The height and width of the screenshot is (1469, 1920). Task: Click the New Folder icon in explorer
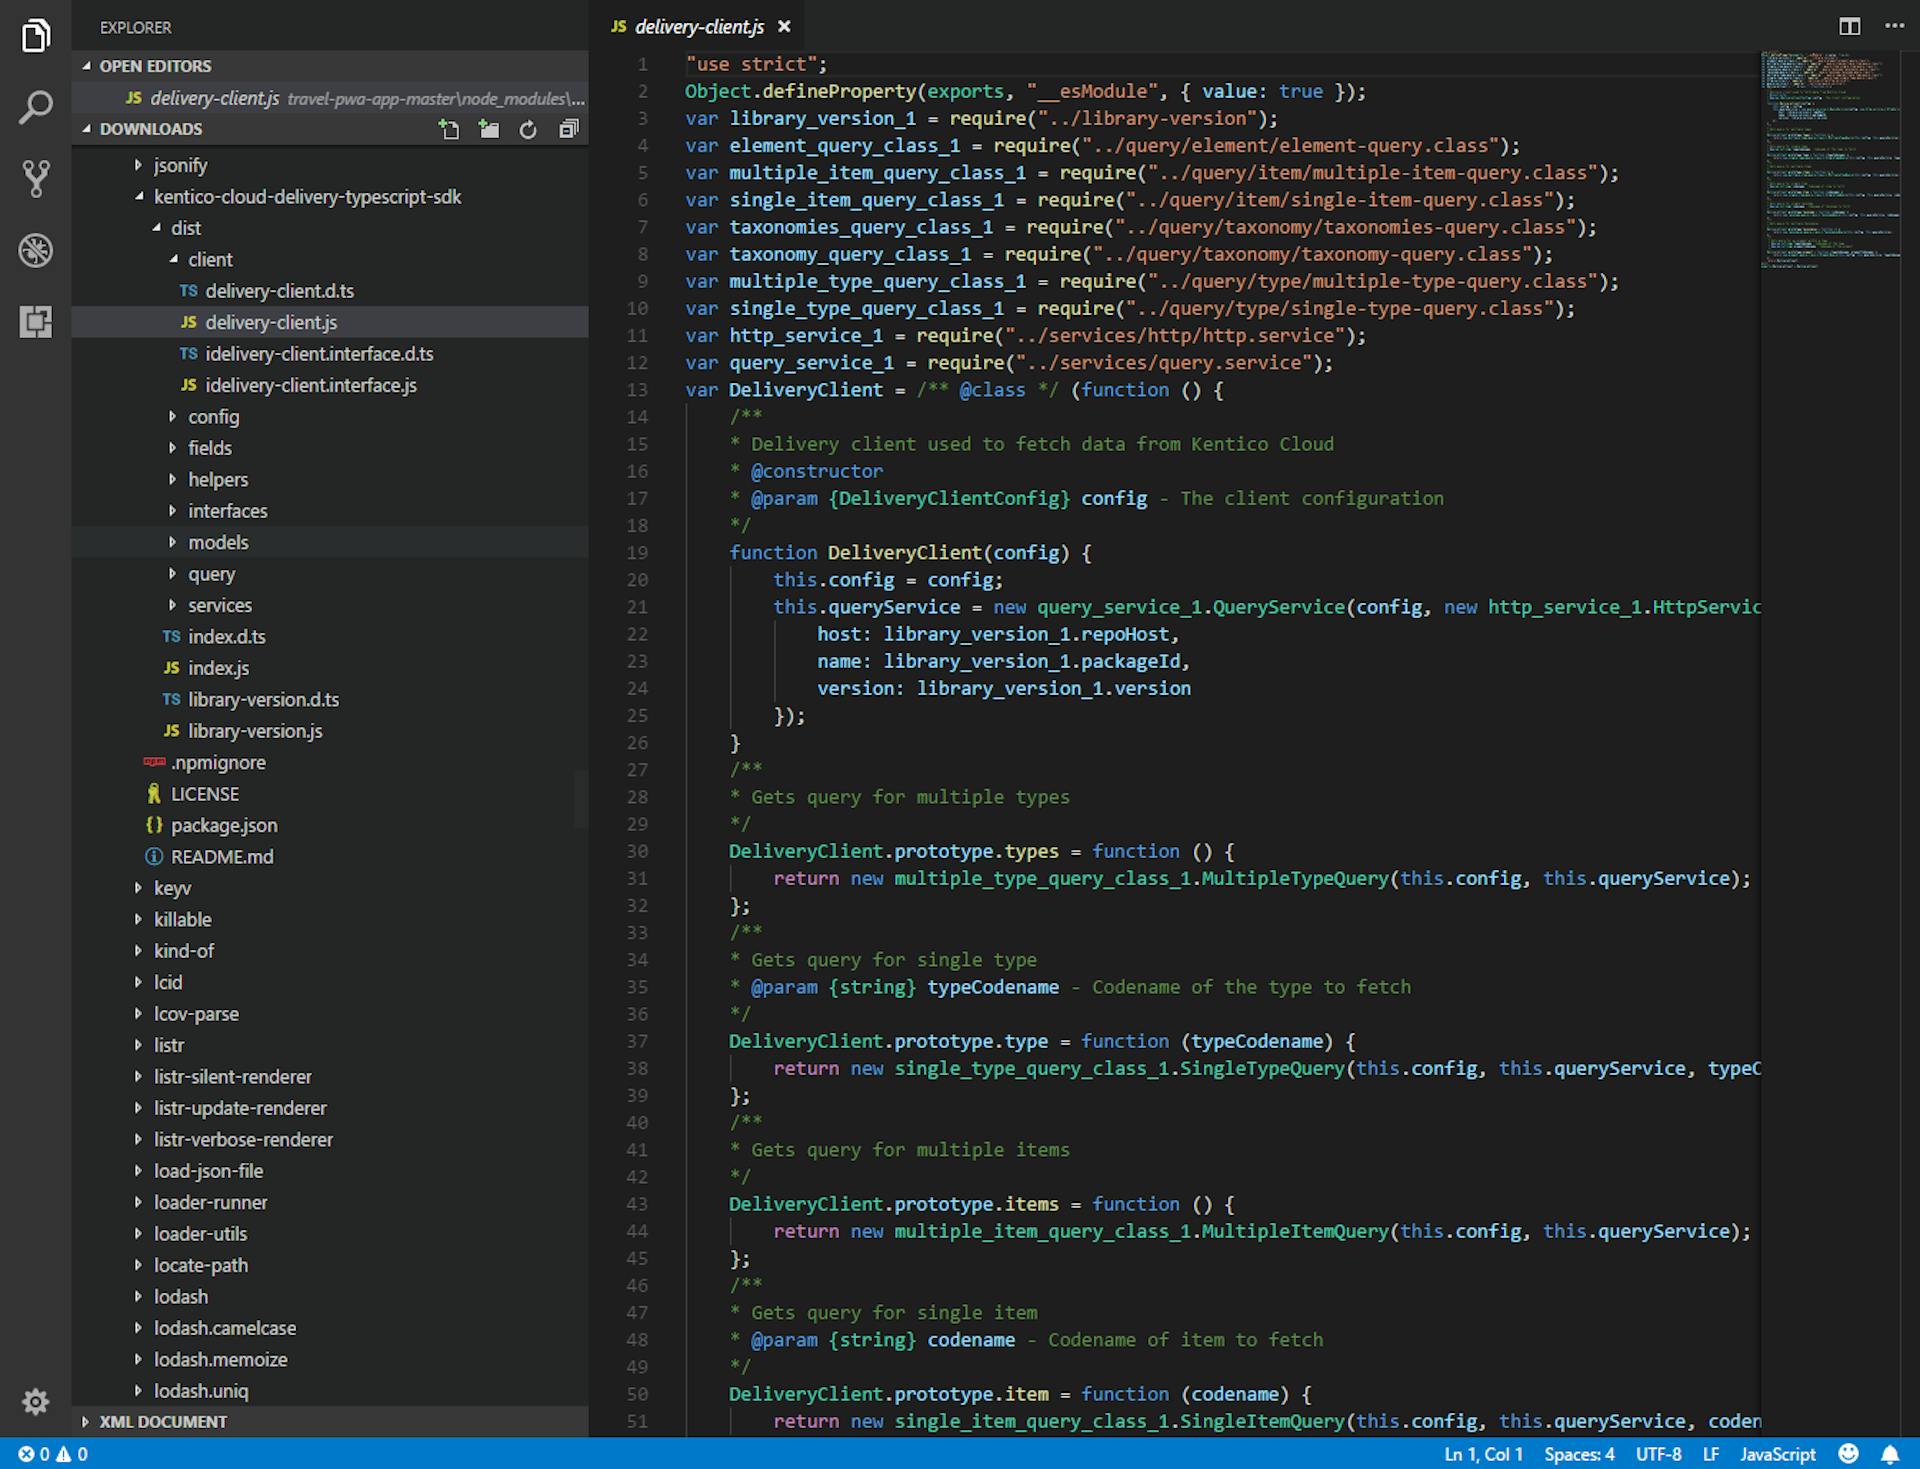[489, 129]
